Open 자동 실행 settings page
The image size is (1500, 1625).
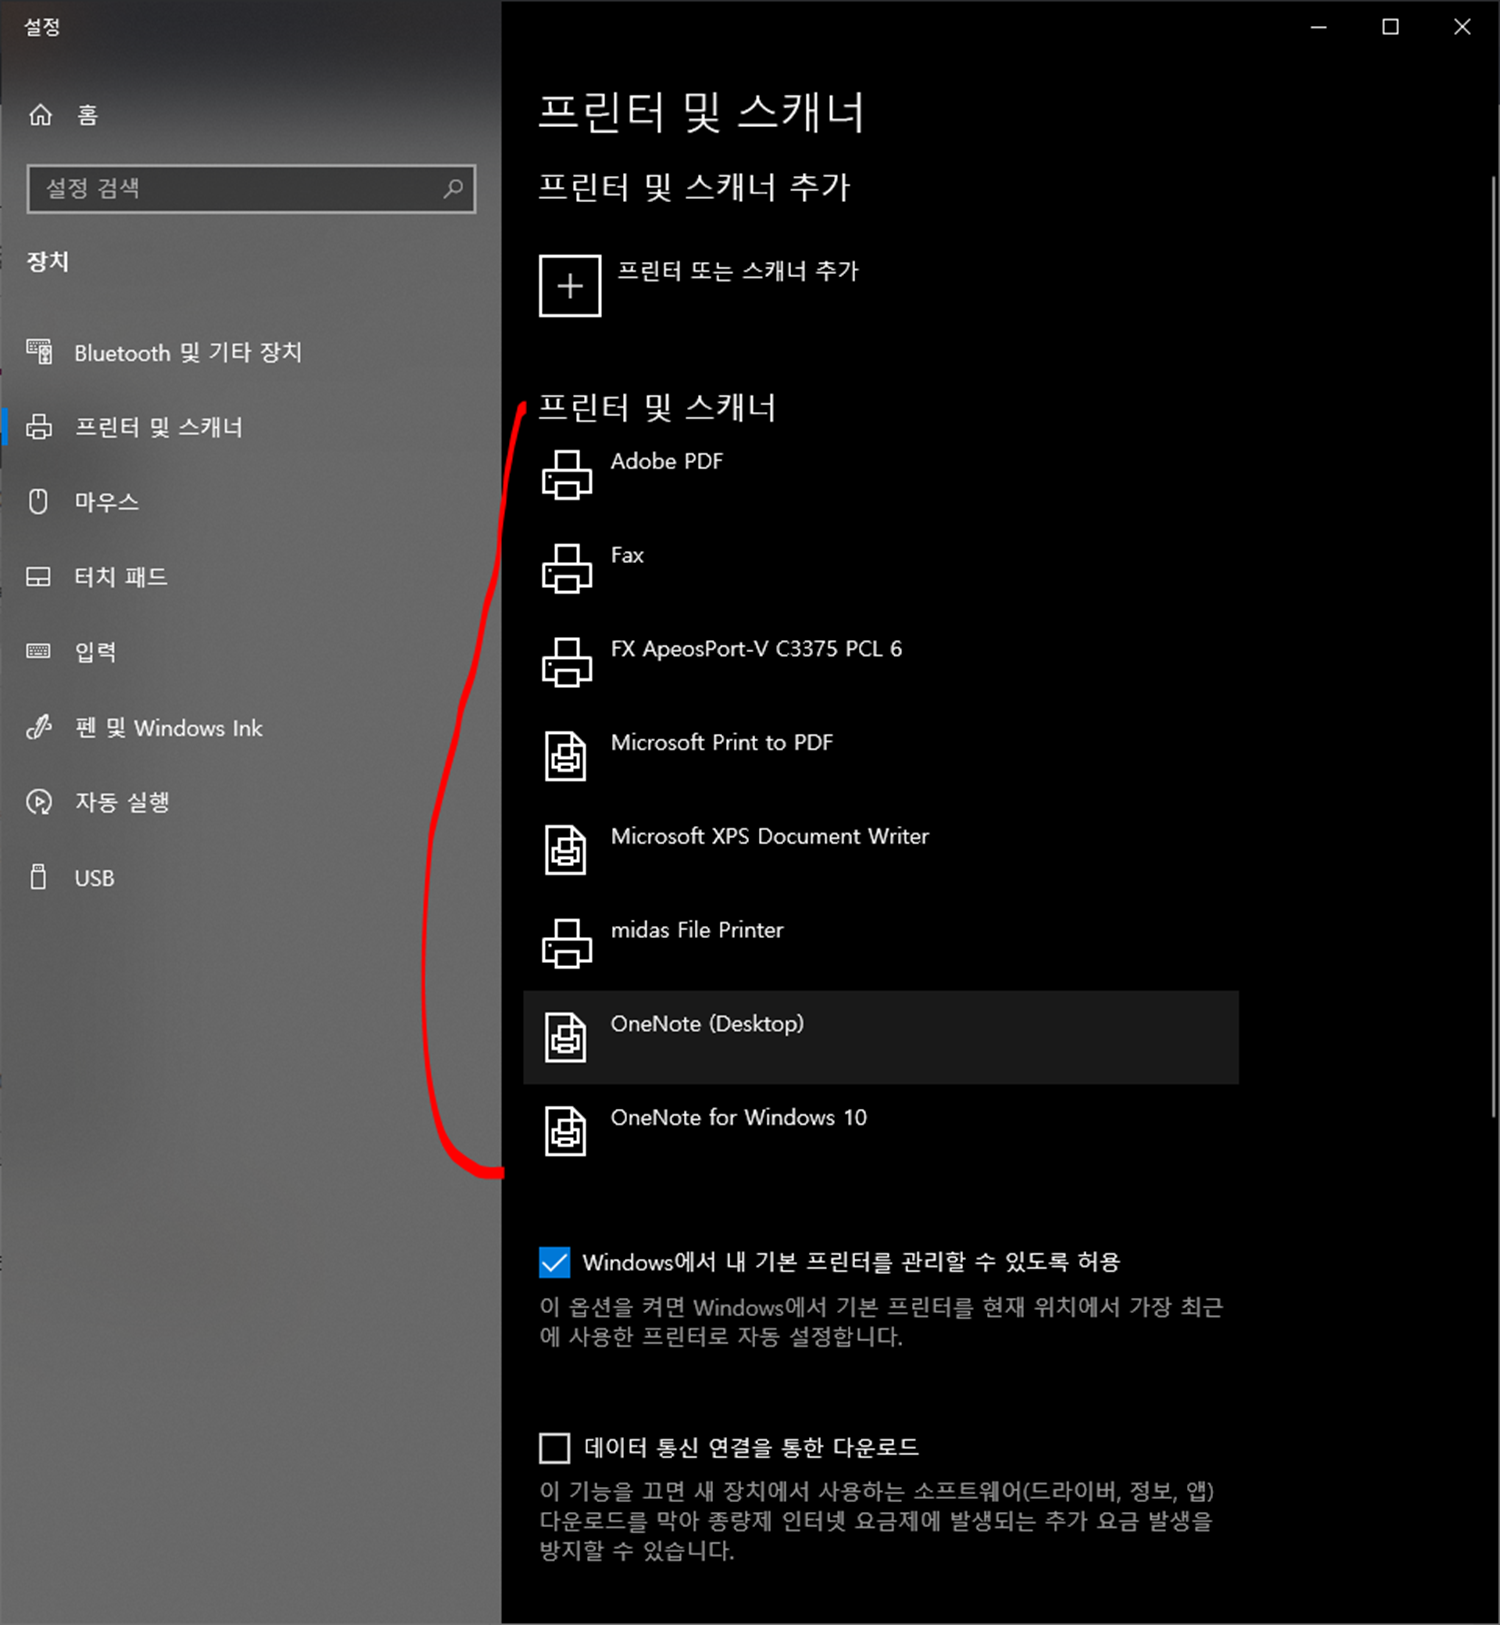click(x=122, y=802)
